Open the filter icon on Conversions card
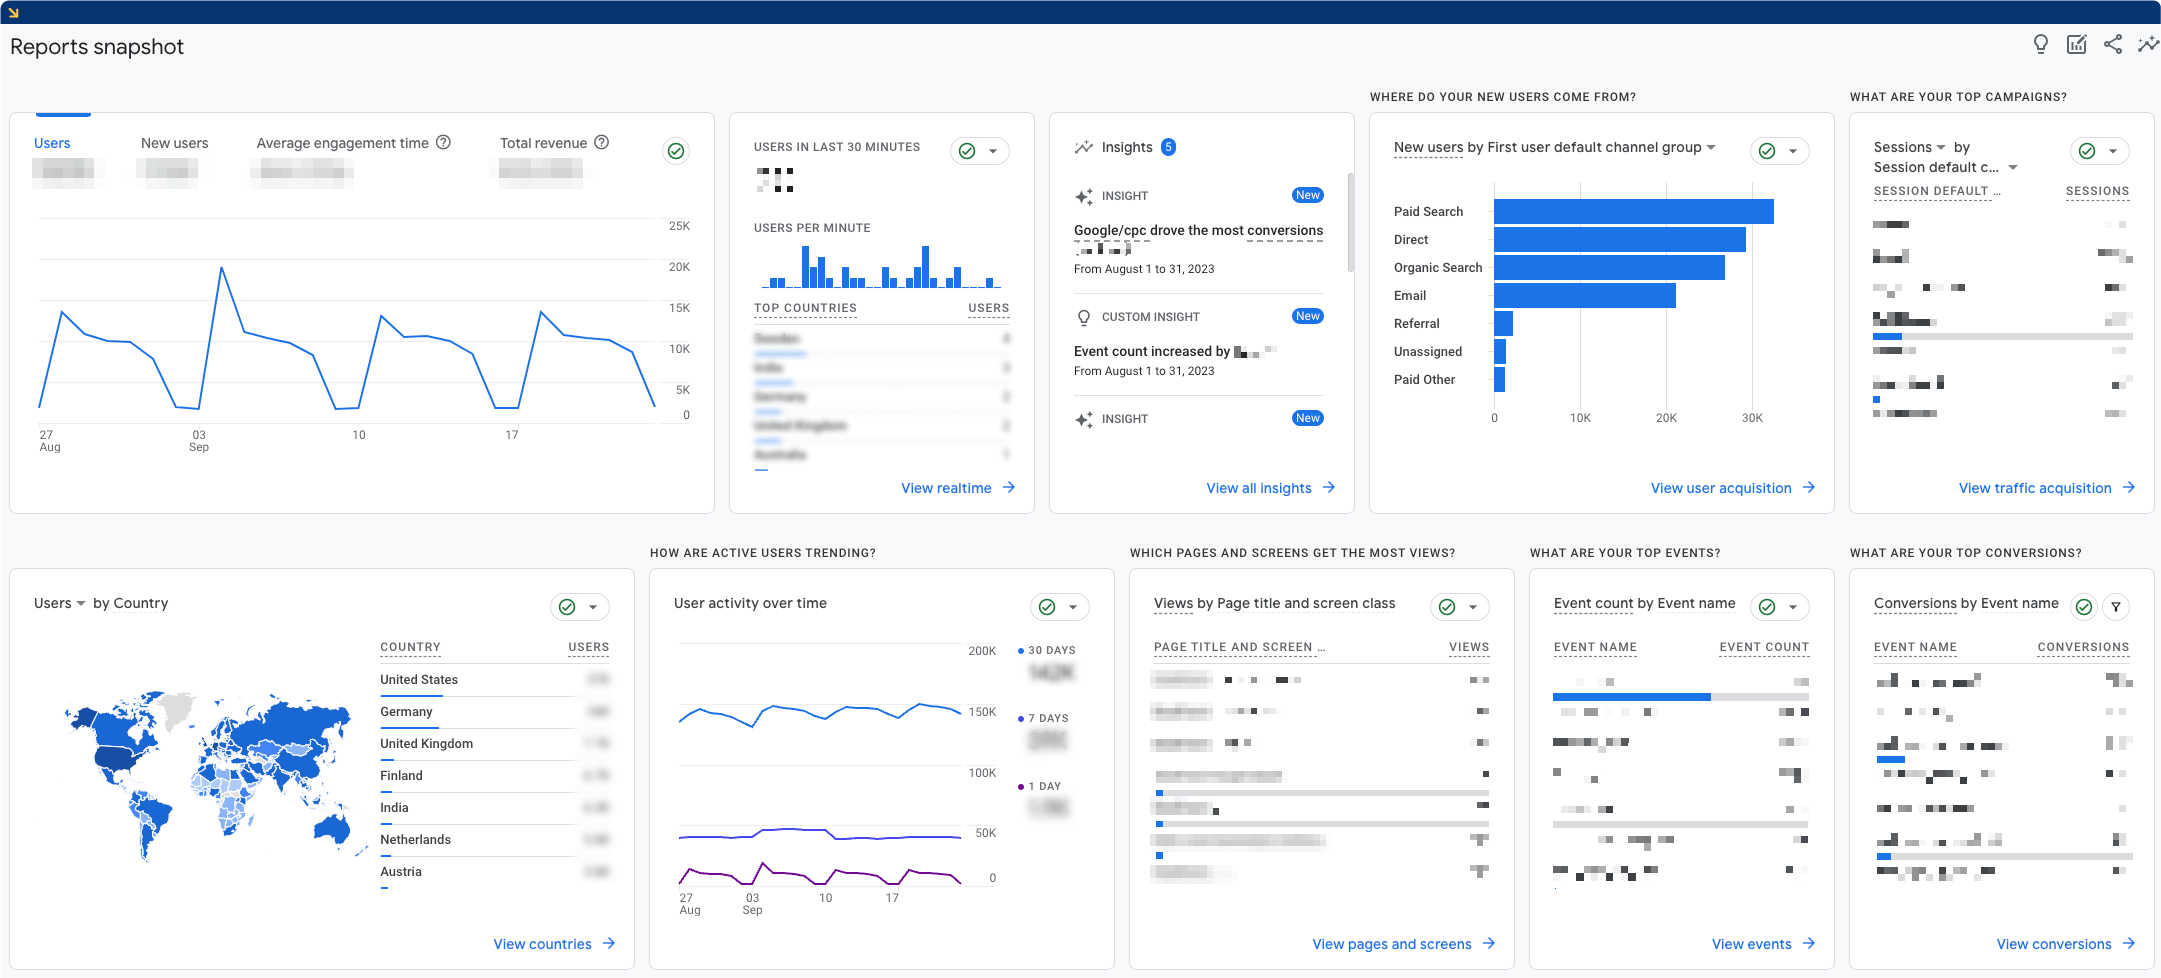Viewport: 2161px width, 978px height. [x=2116, y=607]
